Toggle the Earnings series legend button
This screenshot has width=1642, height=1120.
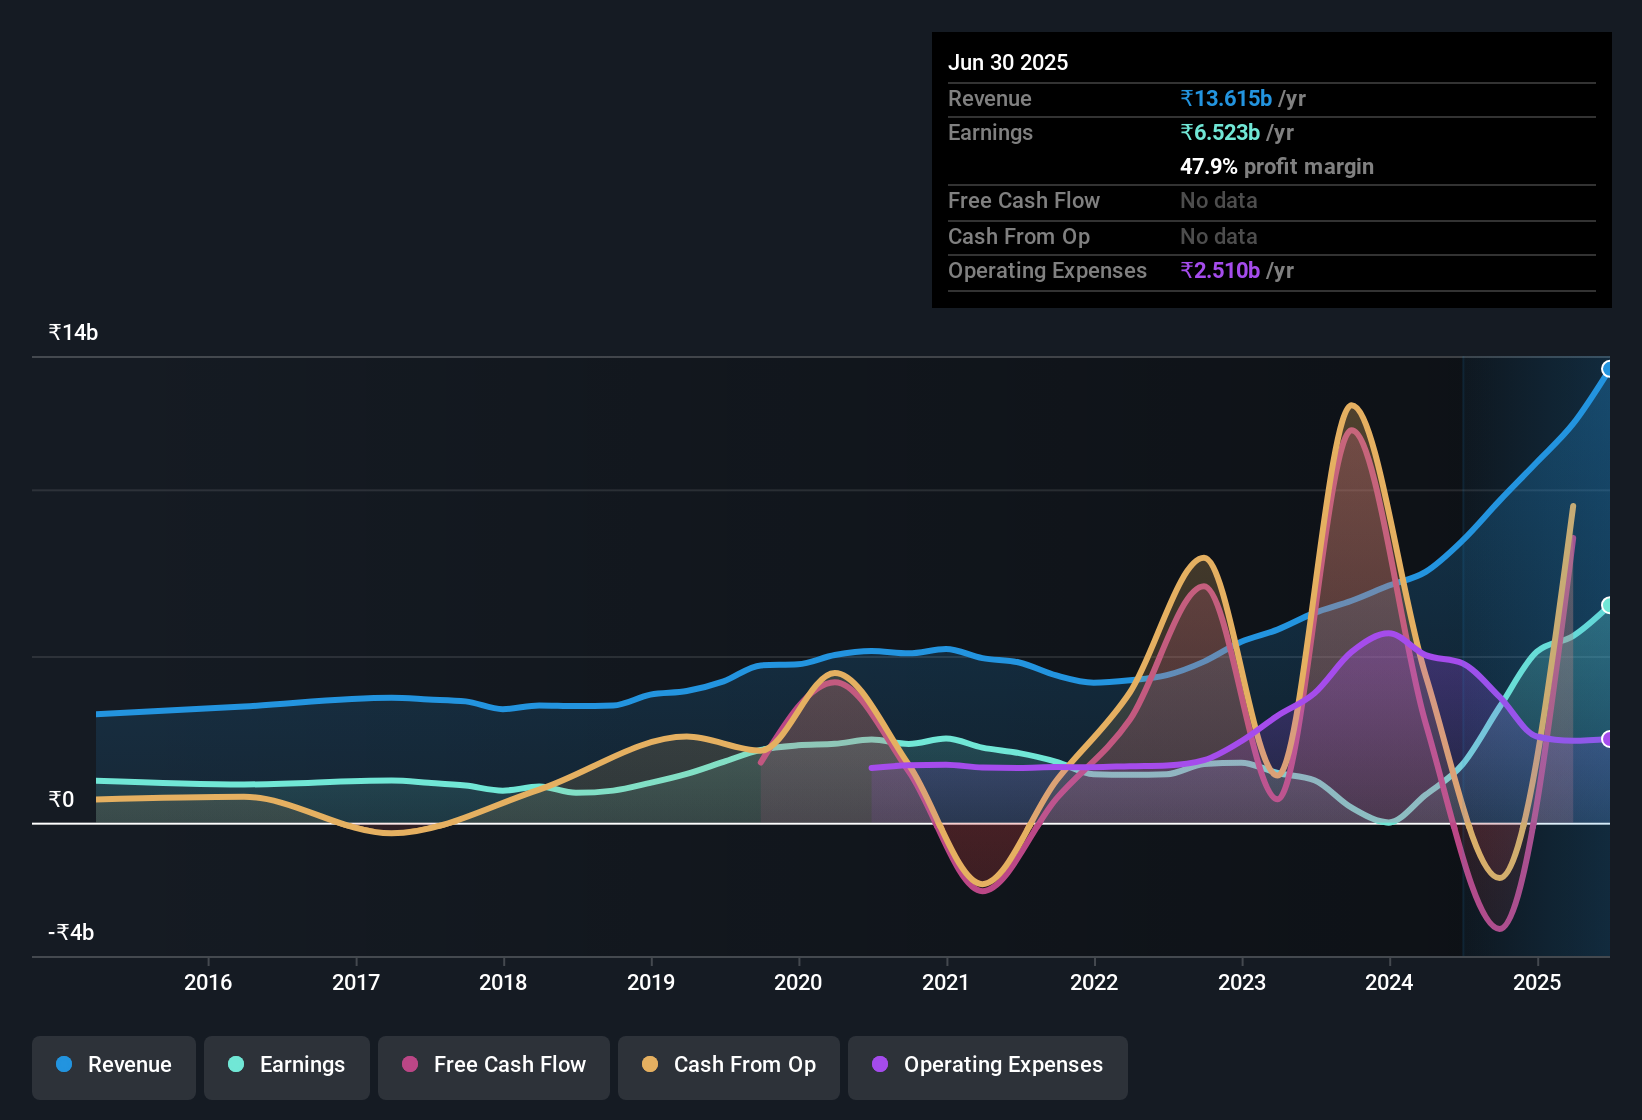tap(287, 1065)
